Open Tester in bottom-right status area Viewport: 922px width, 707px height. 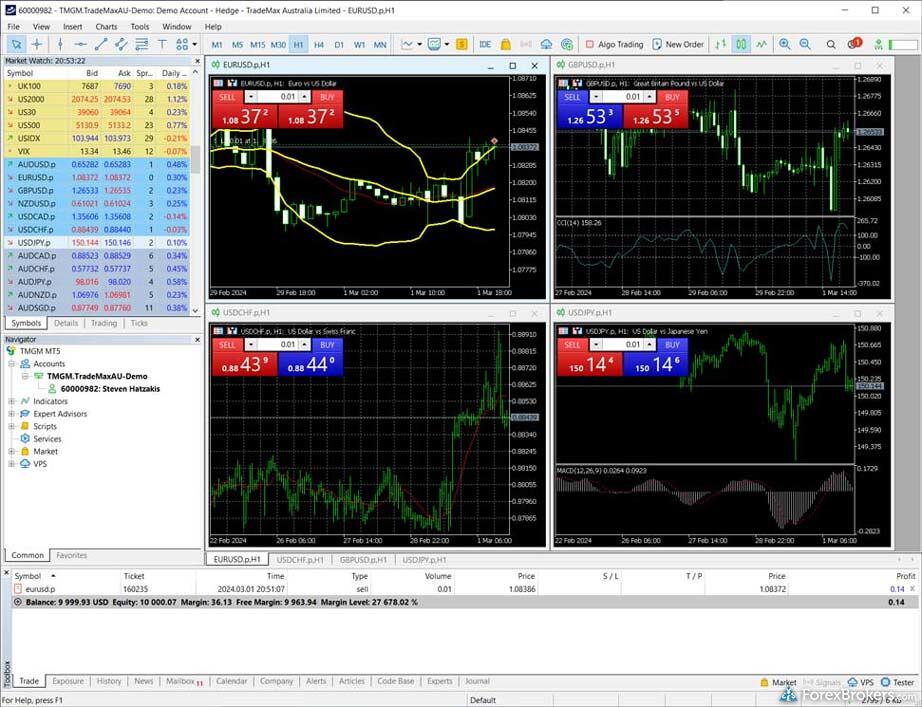pyautogui.click(x=898, y=682)
